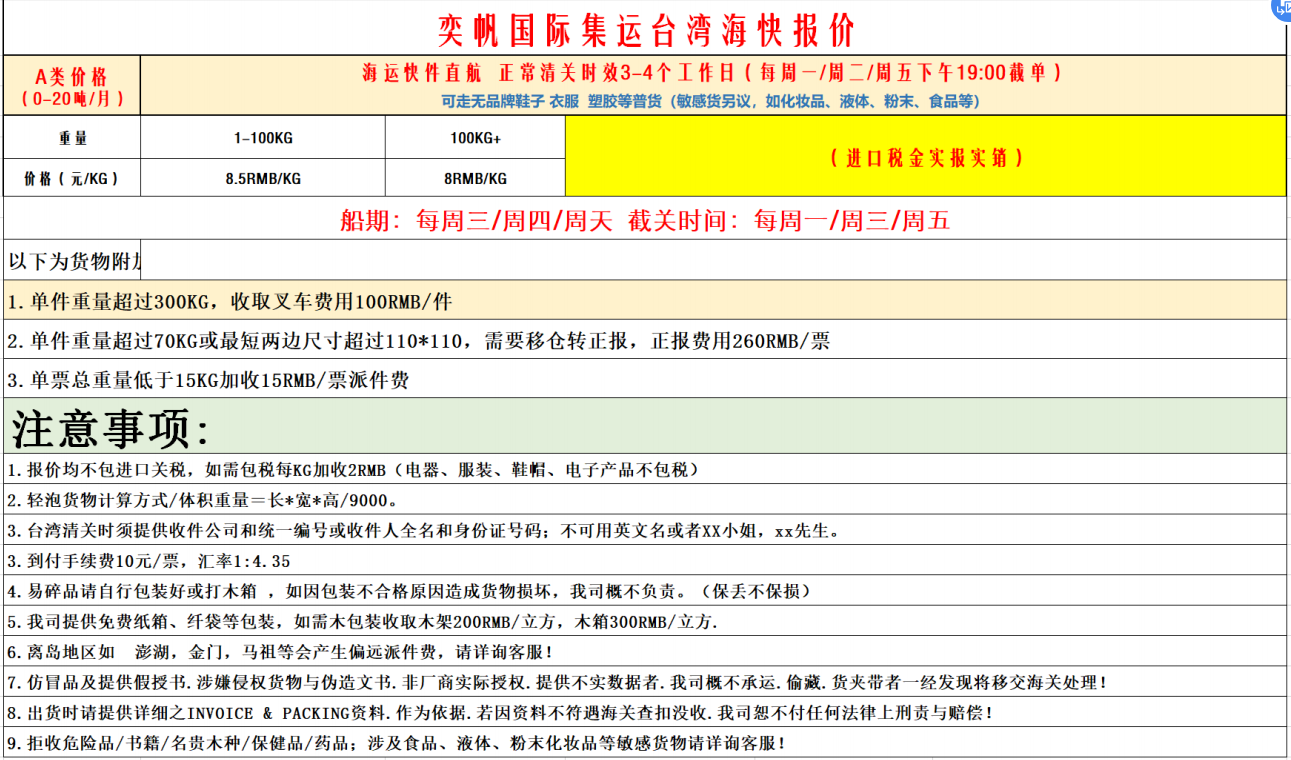Select the yellow 进口税金实报实销 cell
This screenshot has height=760, width=1291.
tap(925, 157)
